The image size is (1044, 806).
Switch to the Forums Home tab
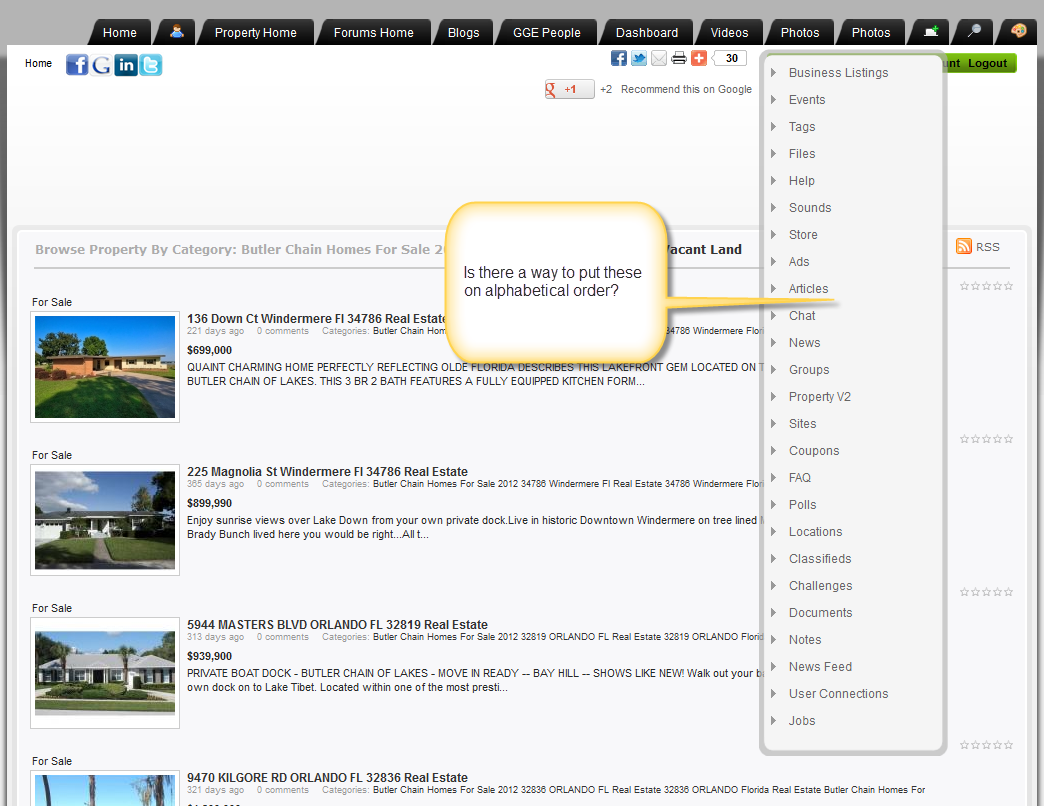click(x=373, y=32)
